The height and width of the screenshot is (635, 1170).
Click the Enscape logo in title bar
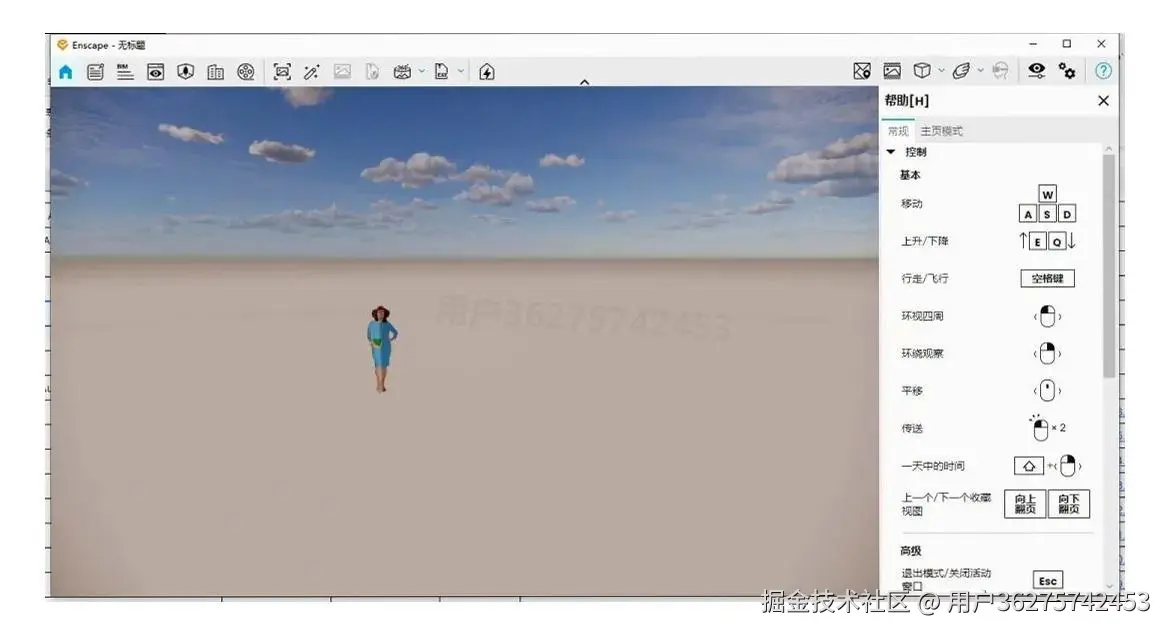(63, 45)
